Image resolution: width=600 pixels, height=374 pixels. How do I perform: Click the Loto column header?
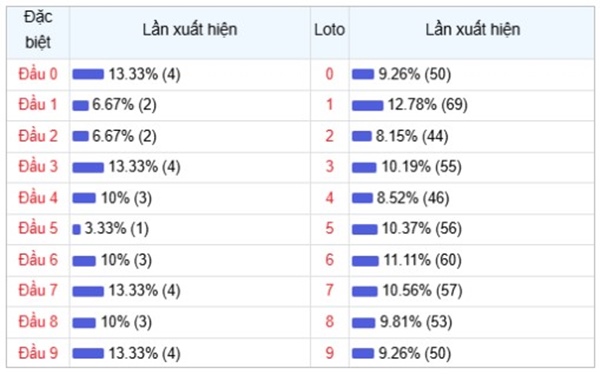[329, 30]
